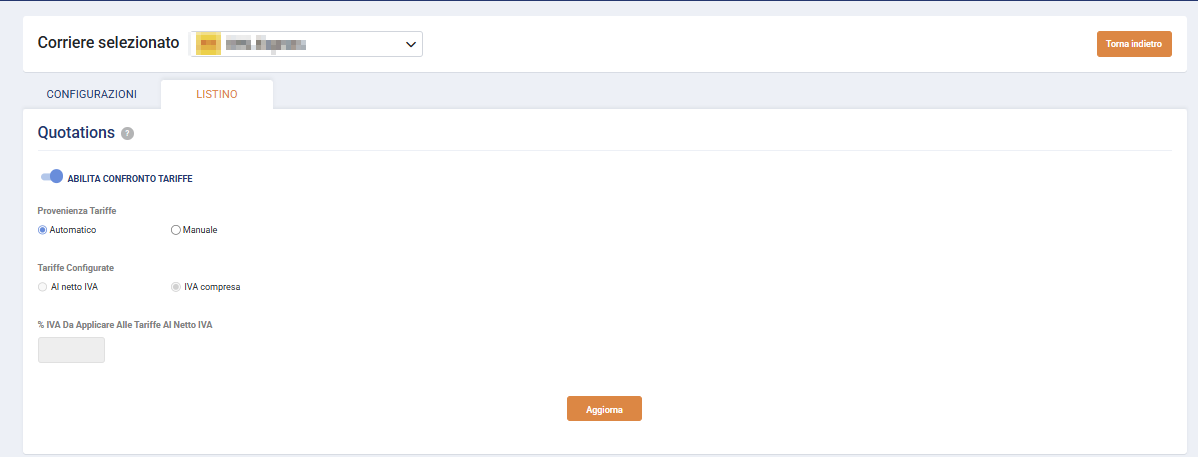The height and width of the screenshot is (457, 1198).
Task: Pick the Al netto IVA radio button
Action: tap(43, 287)
